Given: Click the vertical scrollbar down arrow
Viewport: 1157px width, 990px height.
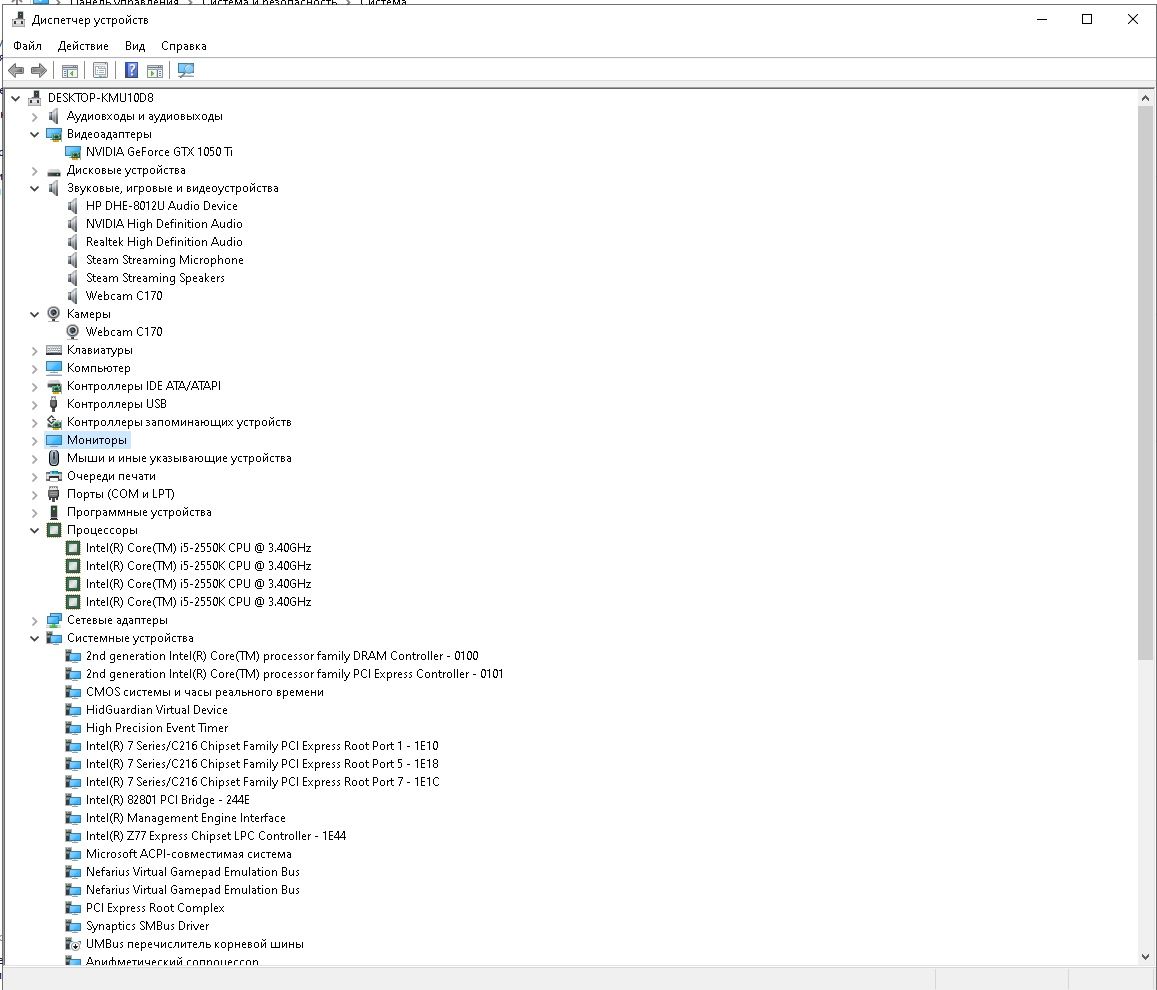Looking at the screenshot, I should pyautogui.click(x=1145, y=957).
